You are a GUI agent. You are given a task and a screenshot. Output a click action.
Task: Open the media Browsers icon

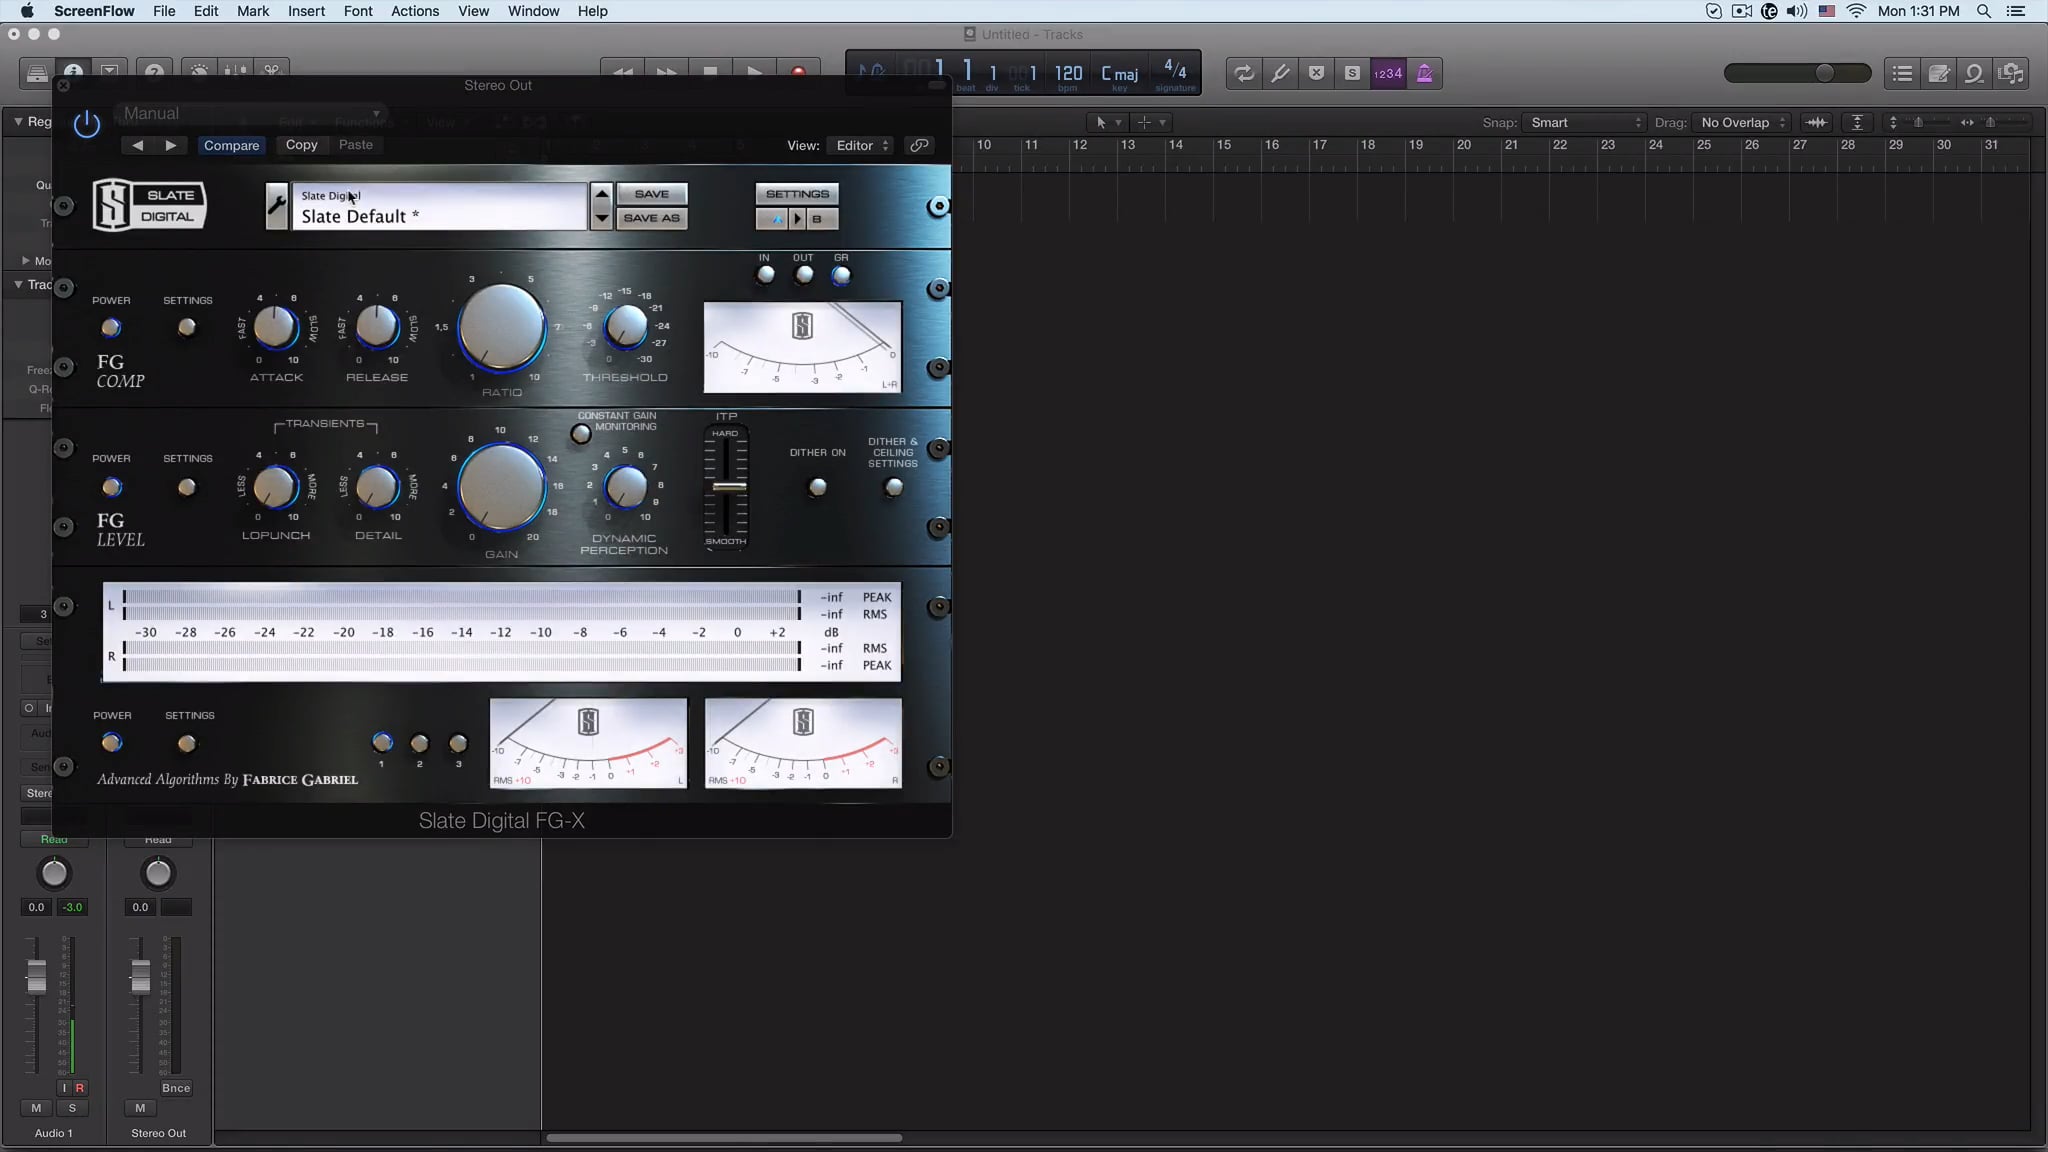[x=2010, y=73]
